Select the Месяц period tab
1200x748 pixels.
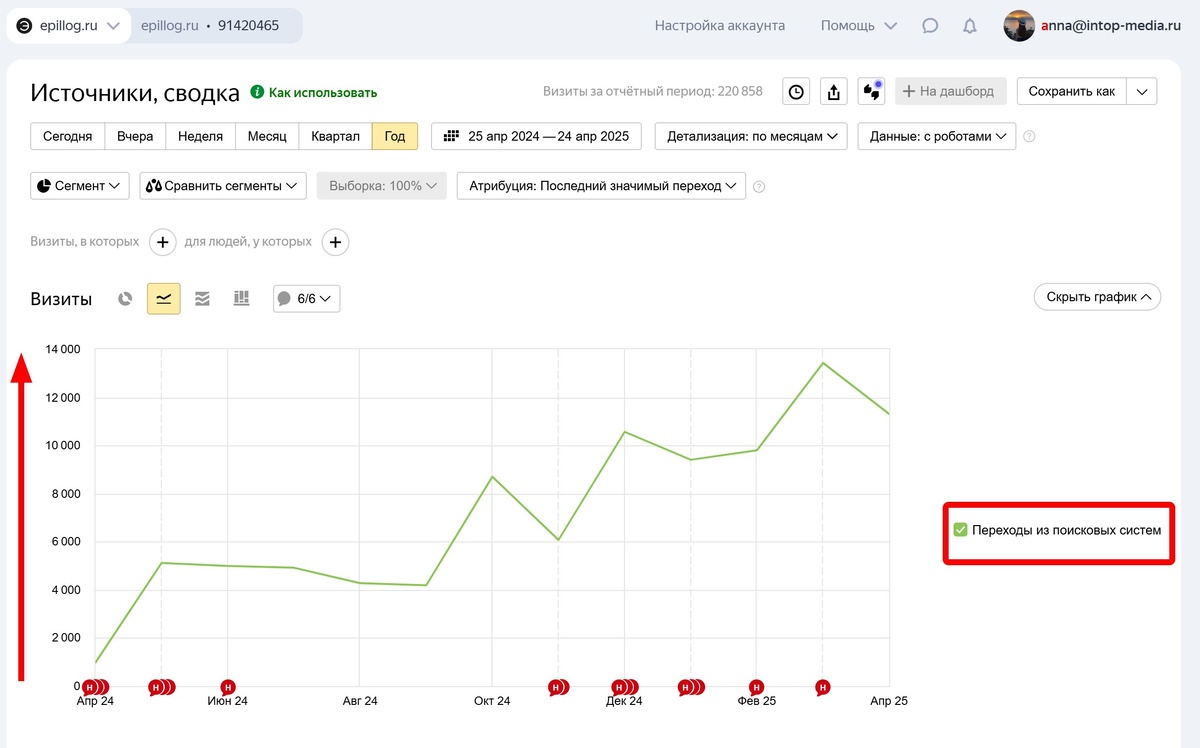point(267,136)
